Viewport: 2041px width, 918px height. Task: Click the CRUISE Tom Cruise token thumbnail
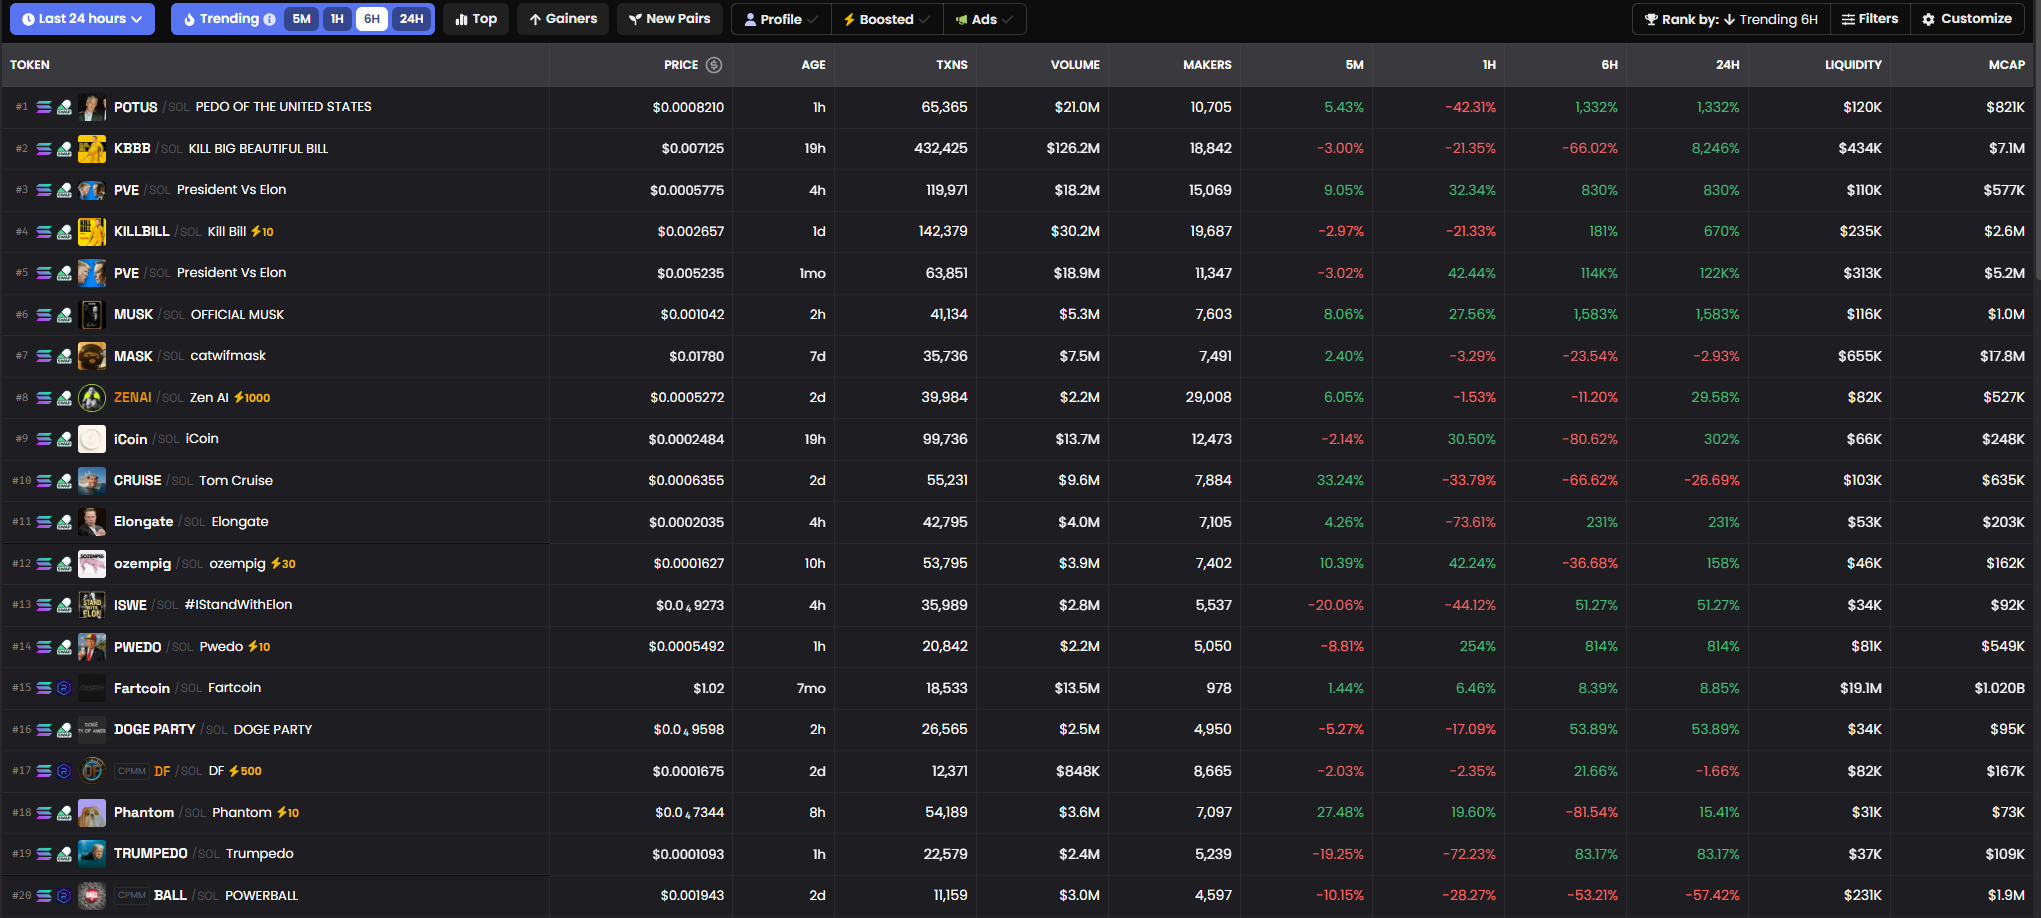point(92,481)
